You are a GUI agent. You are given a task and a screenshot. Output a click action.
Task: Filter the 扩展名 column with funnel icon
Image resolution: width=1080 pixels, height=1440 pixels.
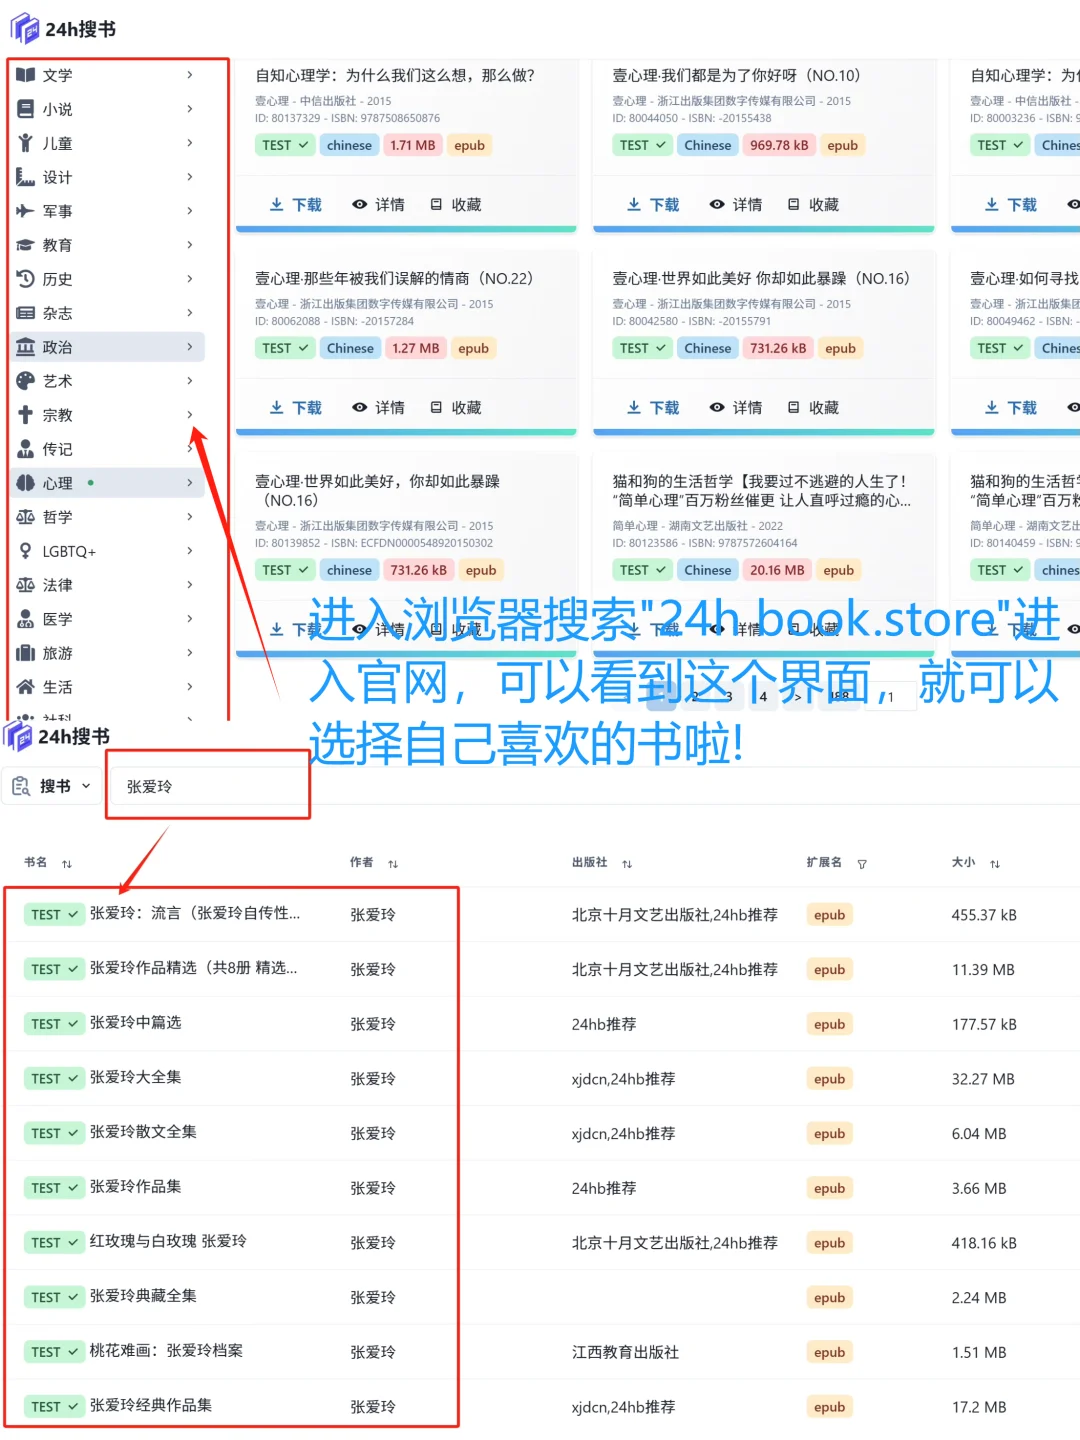tap(862, 864)
